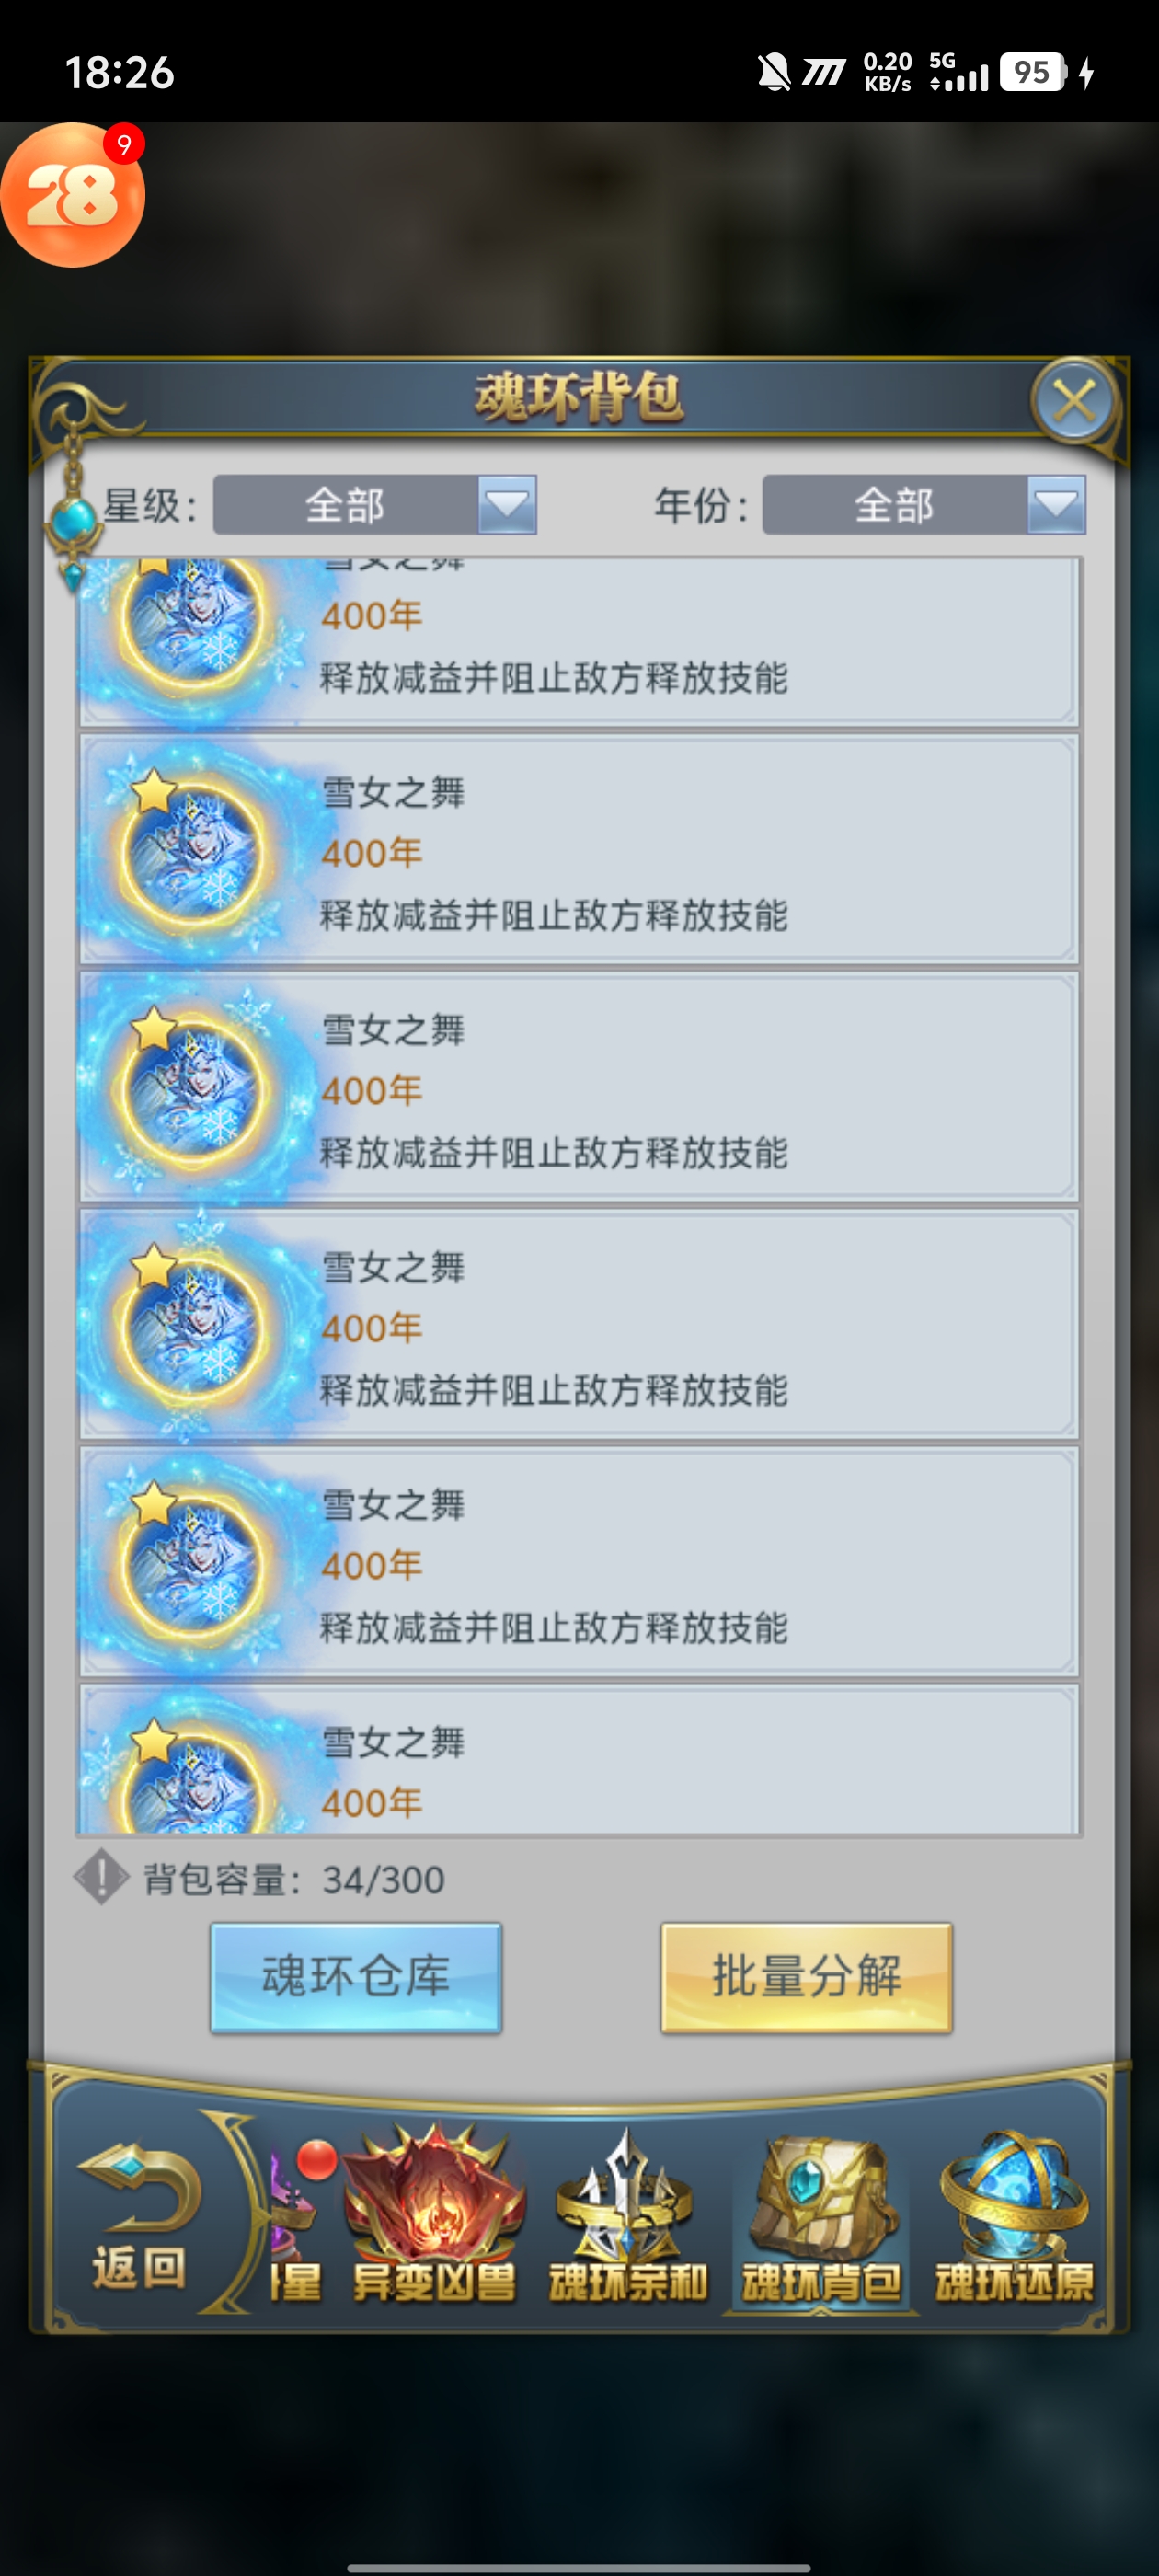1159x2576 pixels.
Task: Open the 星级 全部 combo box
Action: pyautogui.click(x=375, y=505)
